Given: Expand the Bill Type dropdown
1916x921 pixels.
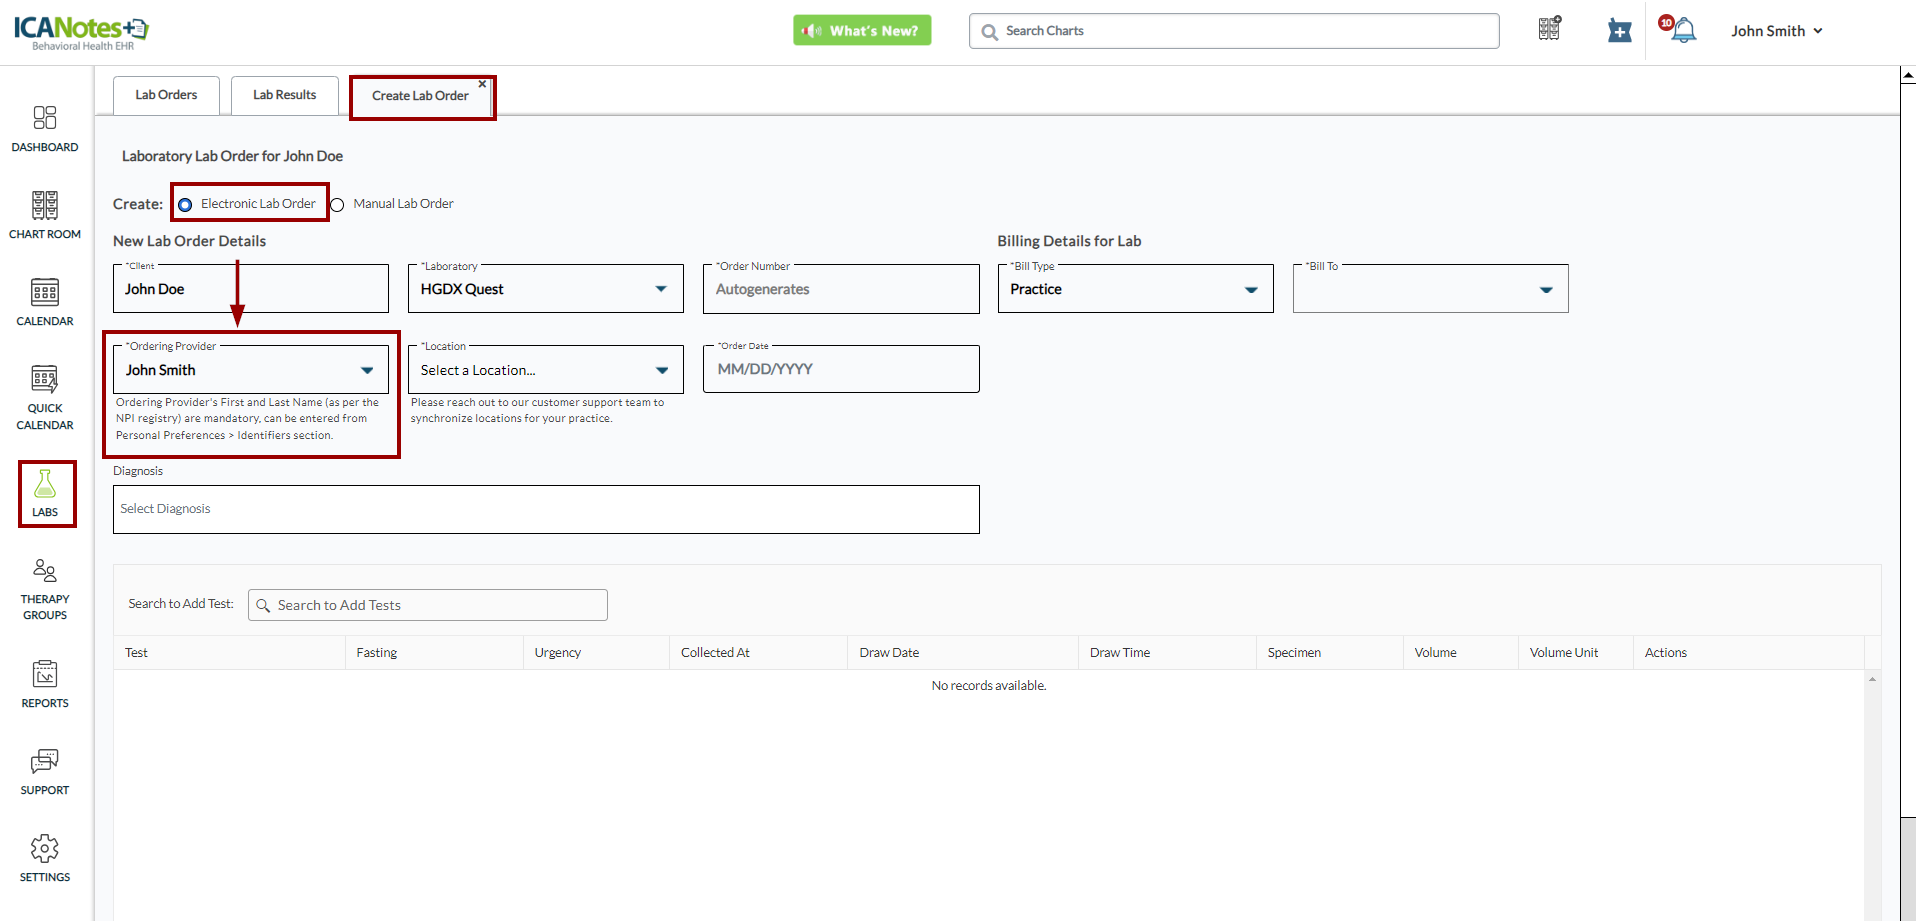Looking at the screenshot, I should tap(1250, 290).
